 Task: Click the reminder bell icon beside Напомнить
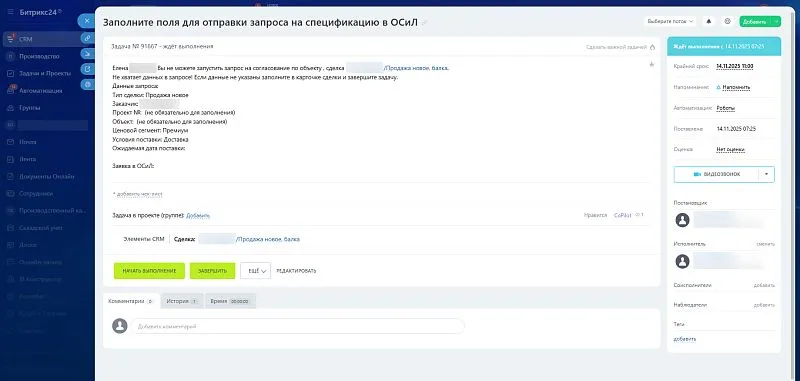(719, 87)
